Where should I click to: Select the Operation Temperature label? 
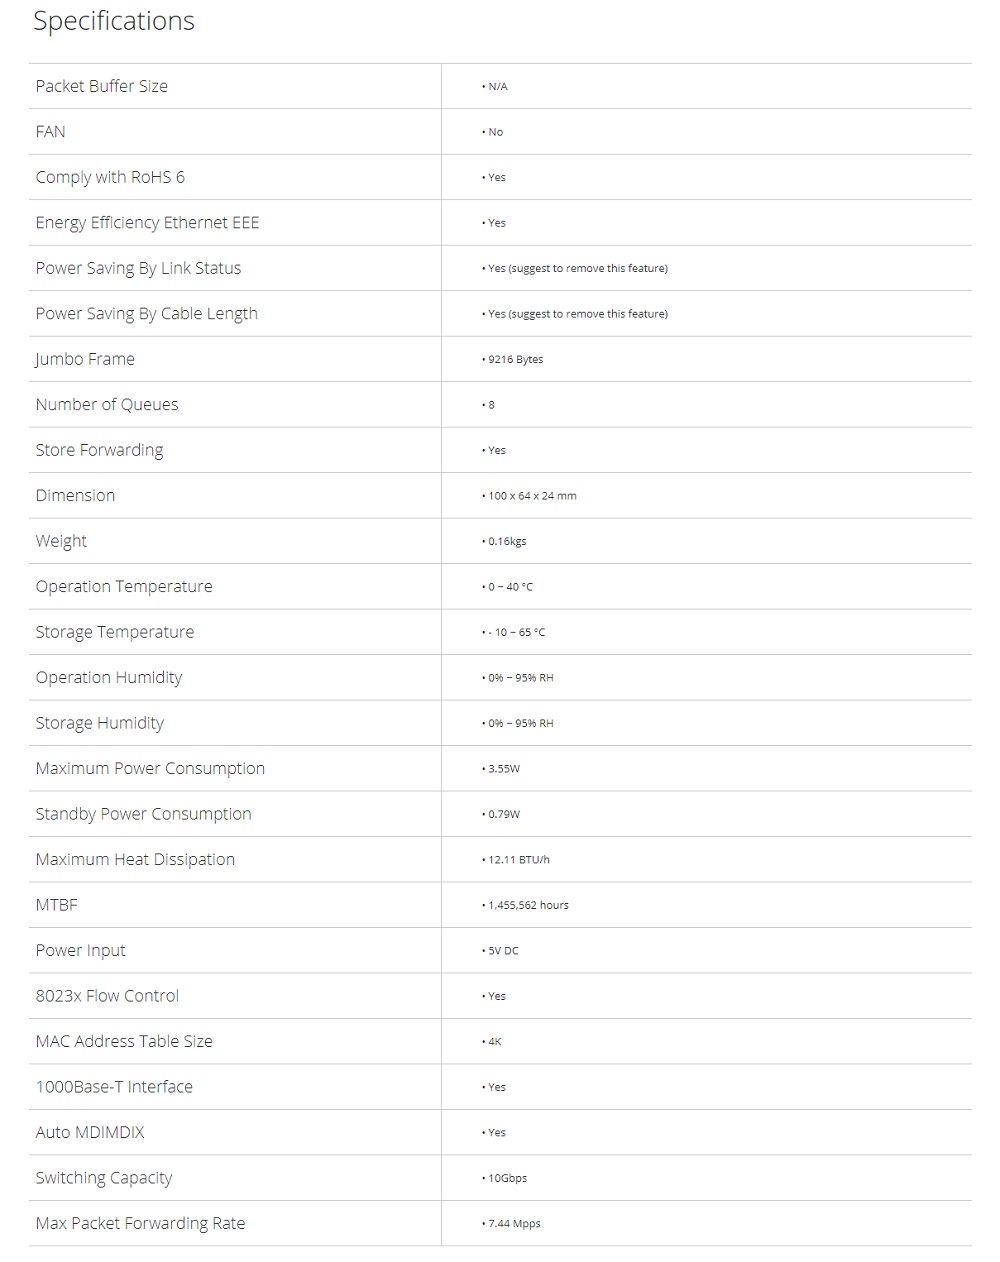point(124,587)
